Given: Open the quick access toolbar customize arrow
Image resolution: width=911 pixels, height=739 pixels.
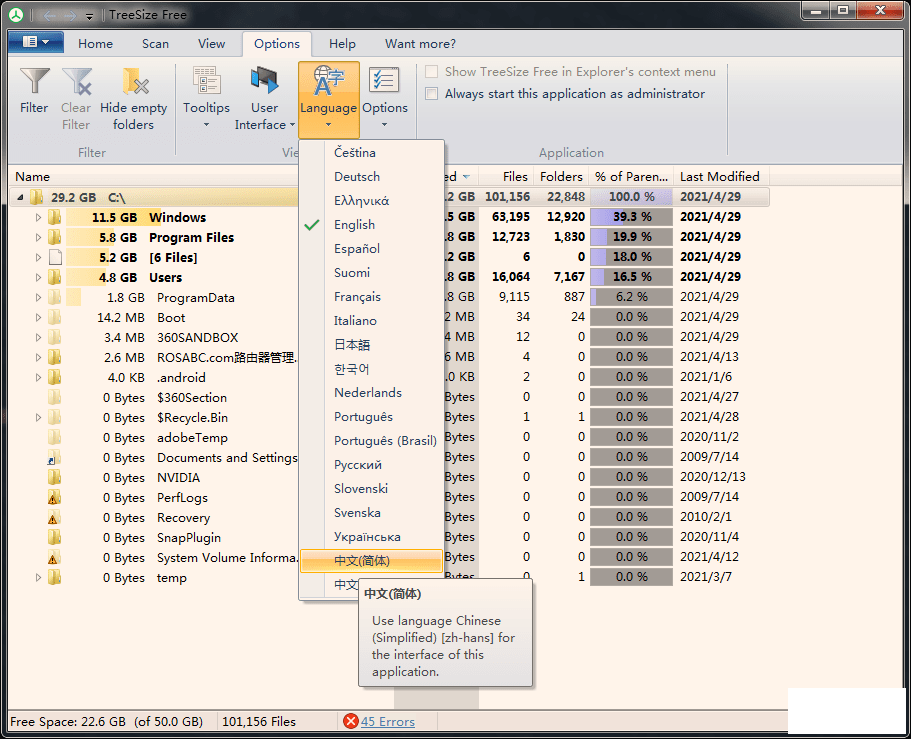Looking at the screenshot, I should 89,16.
